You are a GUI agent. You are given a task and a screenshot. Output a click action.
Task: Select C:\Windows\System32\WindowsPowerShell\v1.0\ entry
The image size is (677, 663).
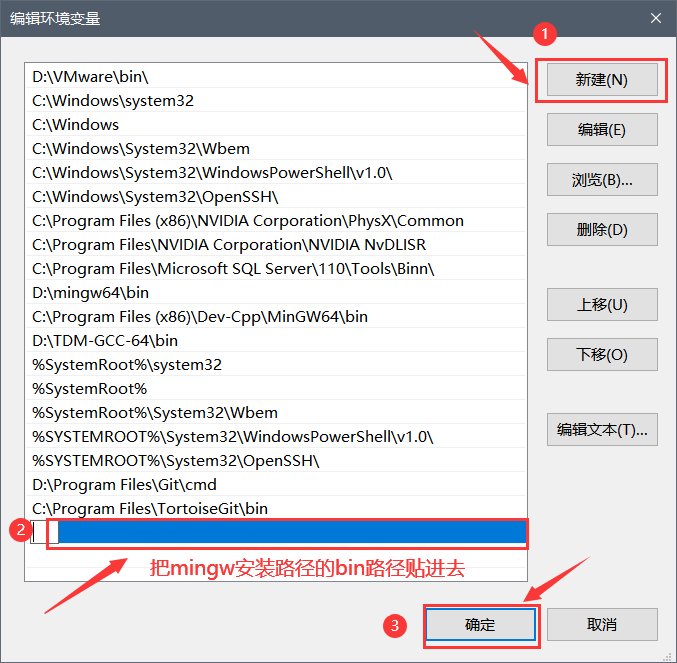click(x=276, y=173)
